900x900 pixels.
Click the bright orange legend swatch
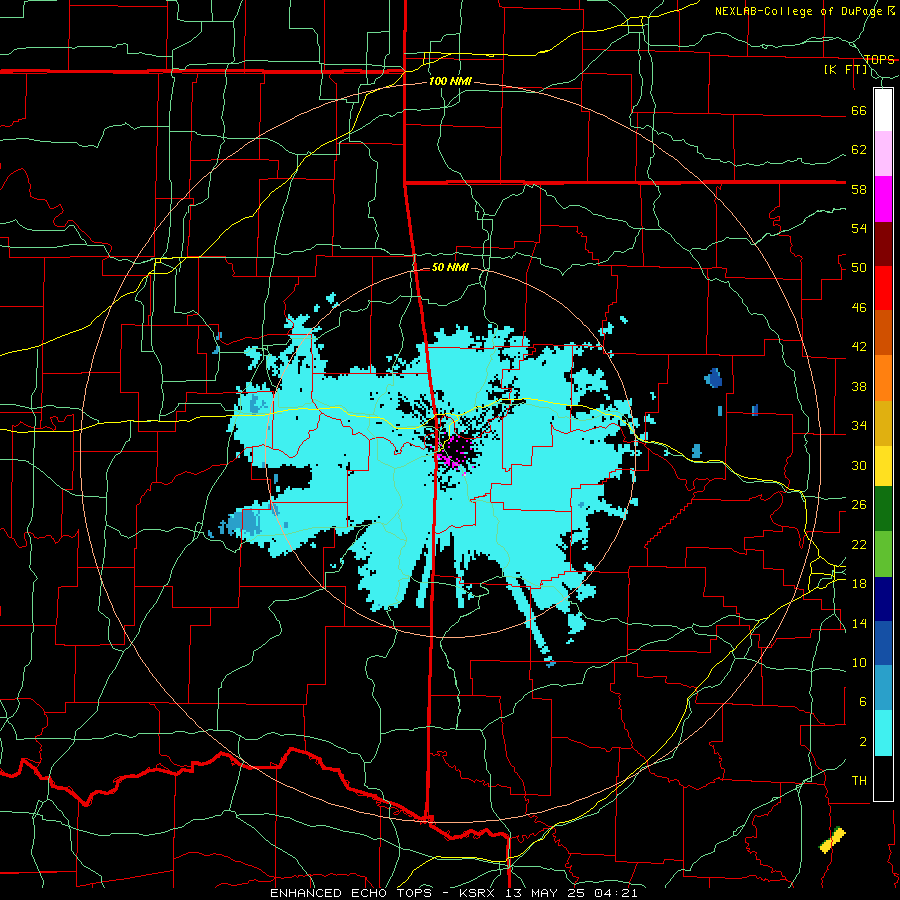pyautogui.click(x=883, y=377)
